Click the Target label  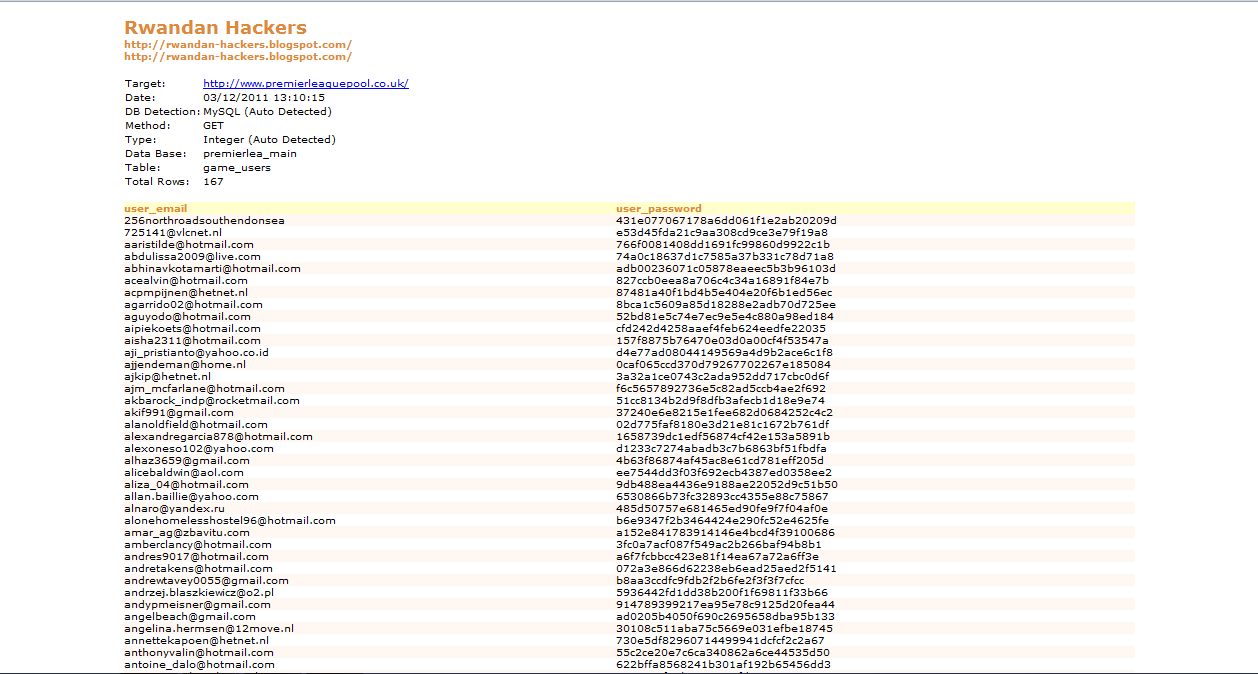(144, 84)
